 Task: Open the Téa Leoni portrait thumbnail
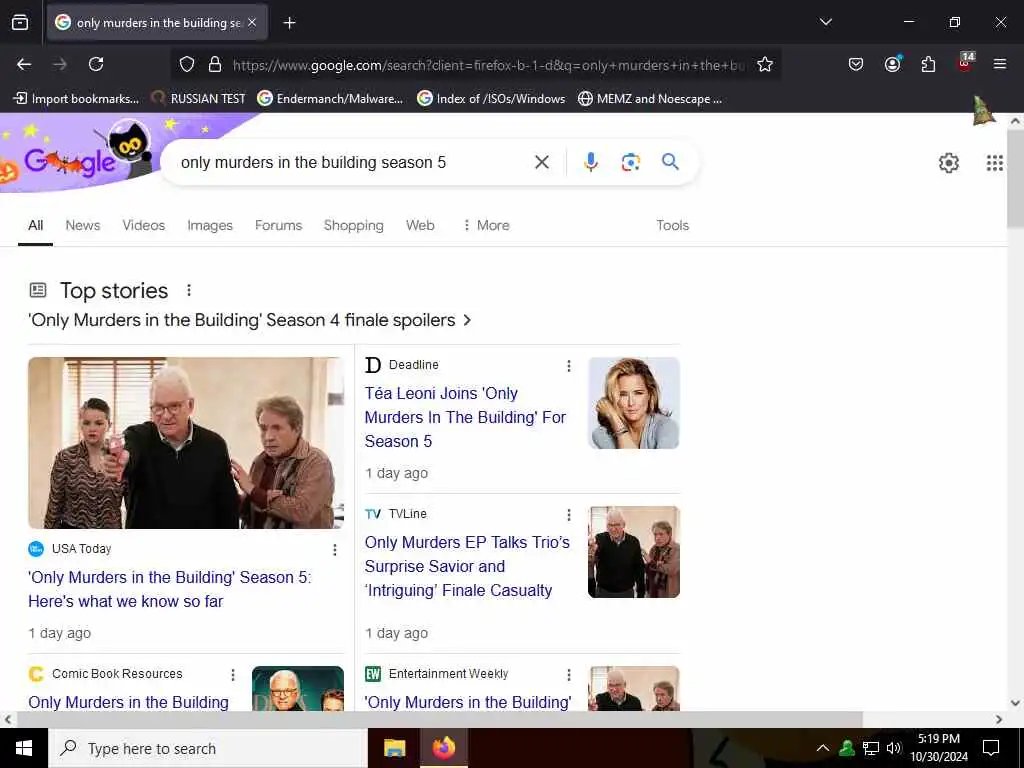633,403
